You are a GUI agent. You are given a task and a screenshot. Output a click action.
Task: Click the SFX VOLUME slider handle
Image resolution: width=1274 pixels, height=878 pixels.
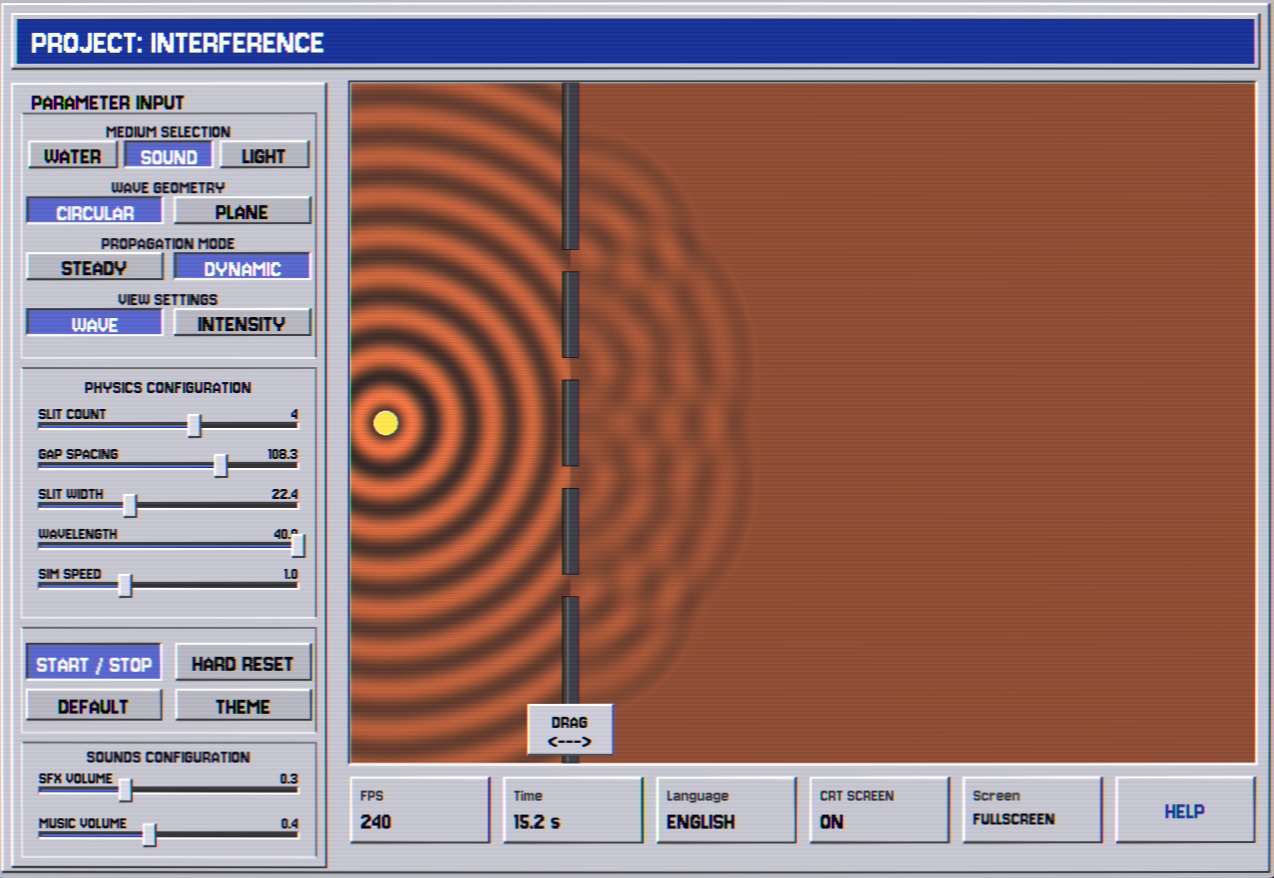click(125, 790)
